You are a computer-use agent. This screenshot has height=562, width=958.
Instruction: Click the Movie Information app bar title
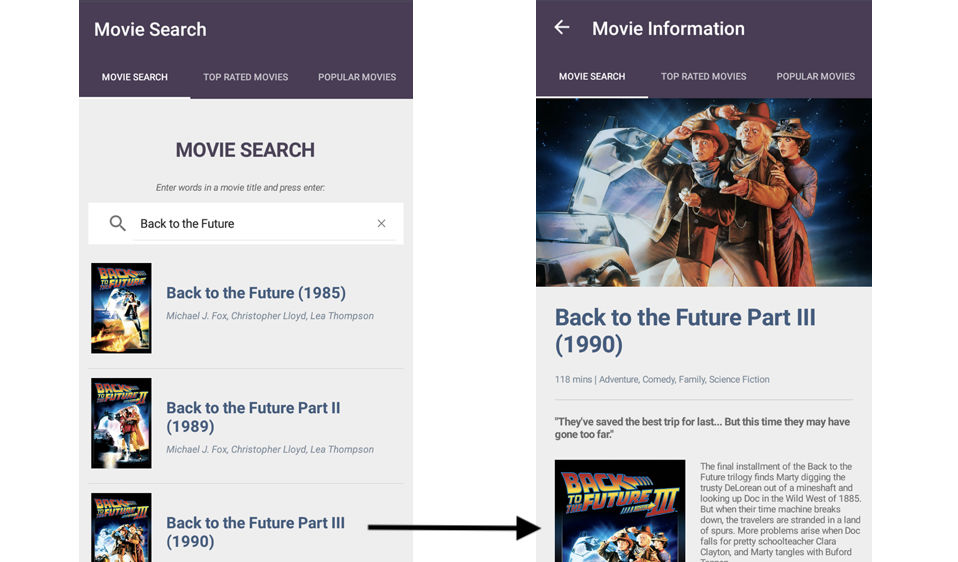(668, 28)
